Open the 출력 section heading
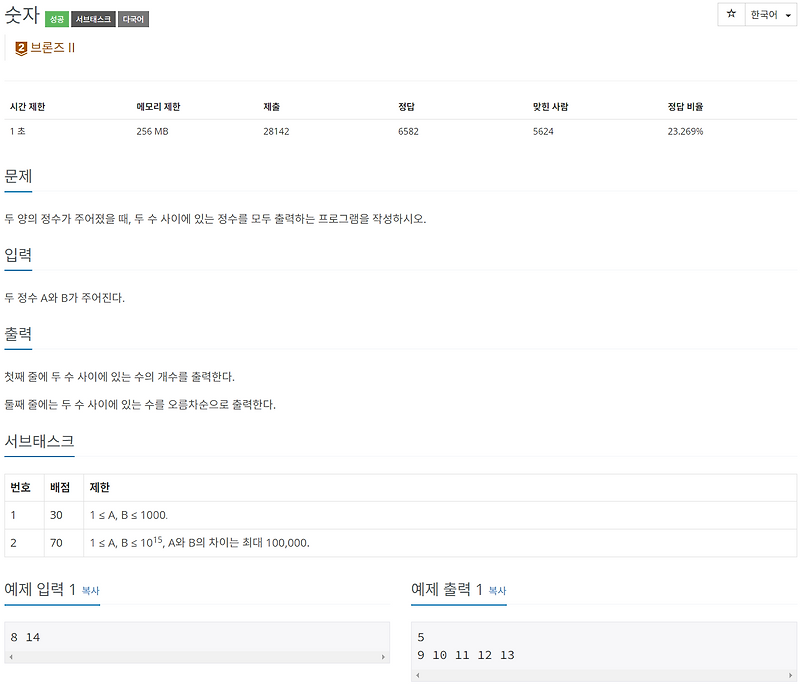Screen dimensions: 800x684 point(18,334)
